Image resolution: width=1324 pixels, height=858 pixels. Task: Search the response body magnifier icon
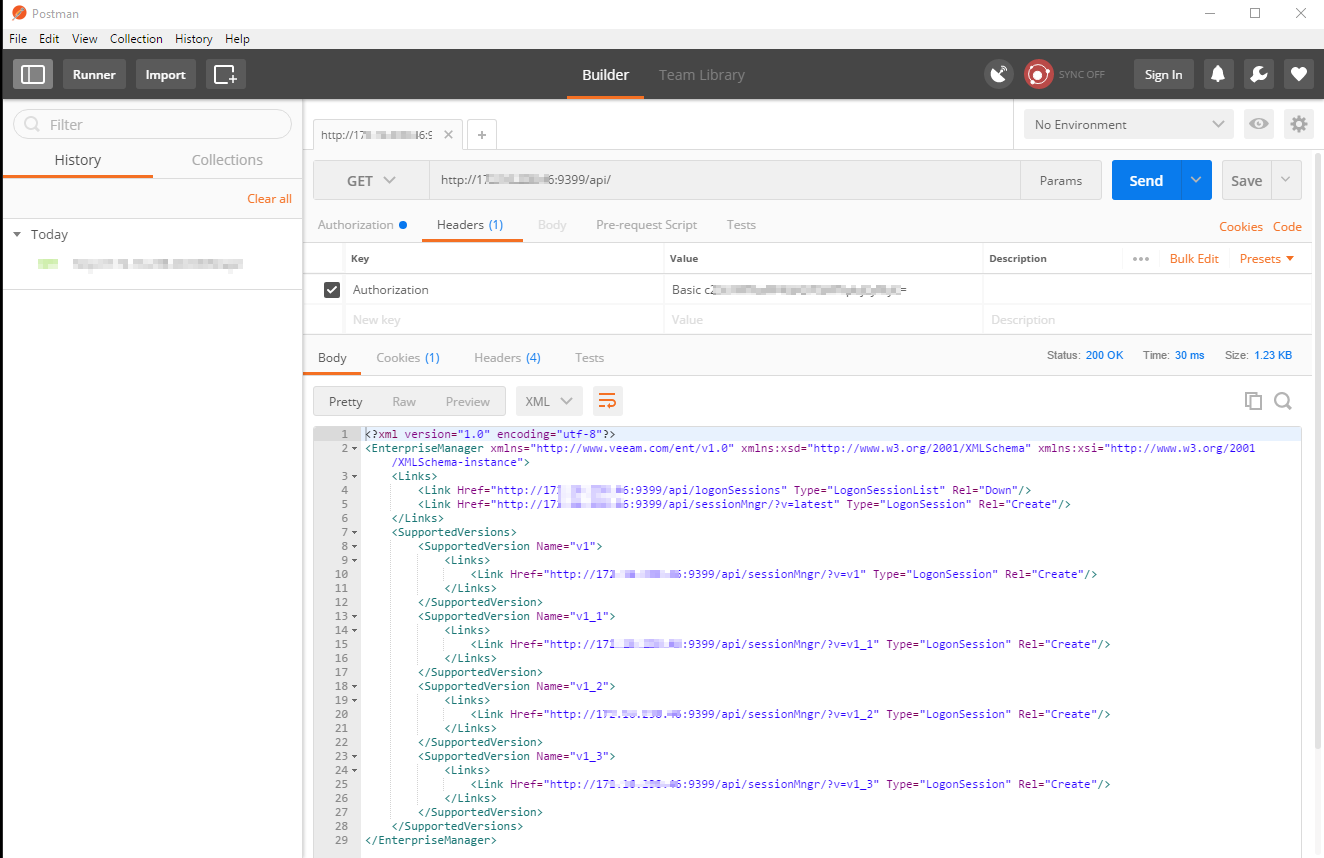click(x=1283, y=401)
